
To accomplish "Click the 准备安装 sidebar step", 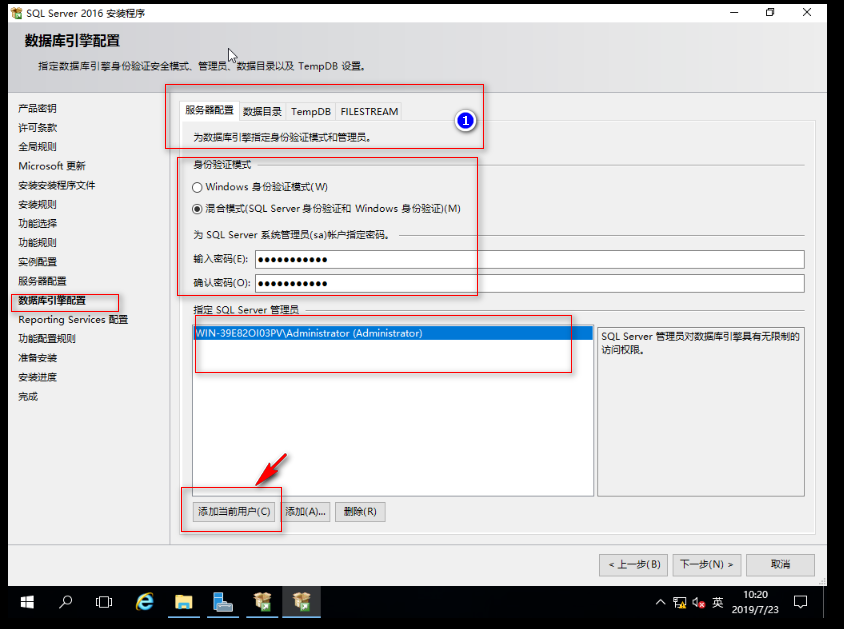I will point(37,358).
